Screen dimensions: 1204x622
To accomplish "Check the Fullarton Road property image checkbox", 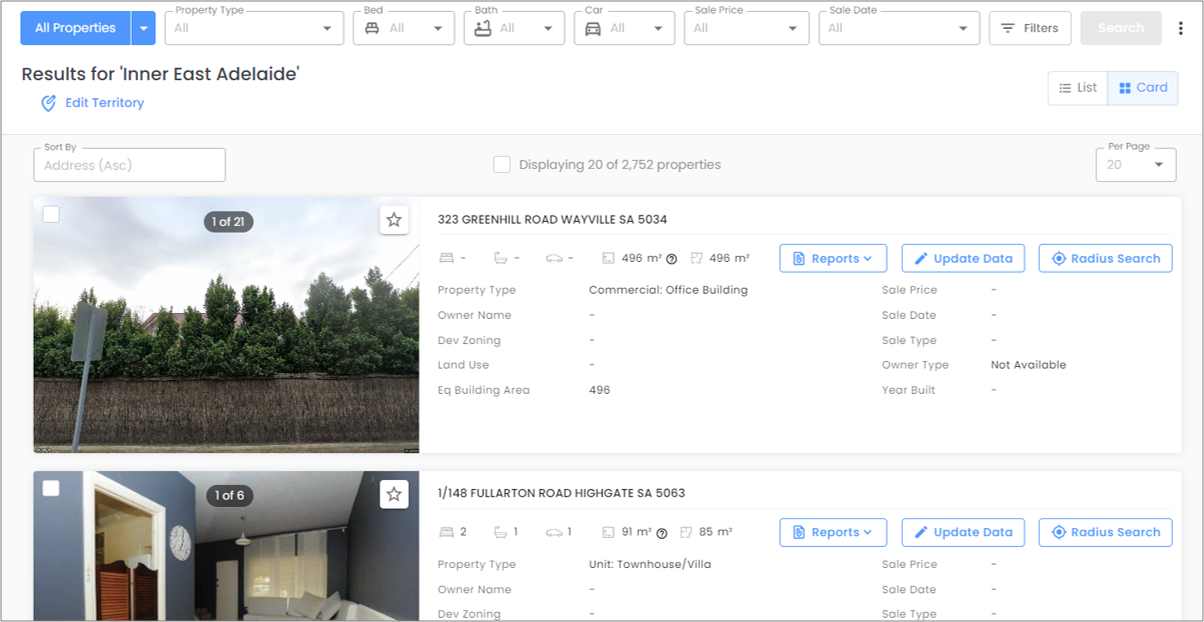I will [x=51, y=488].
